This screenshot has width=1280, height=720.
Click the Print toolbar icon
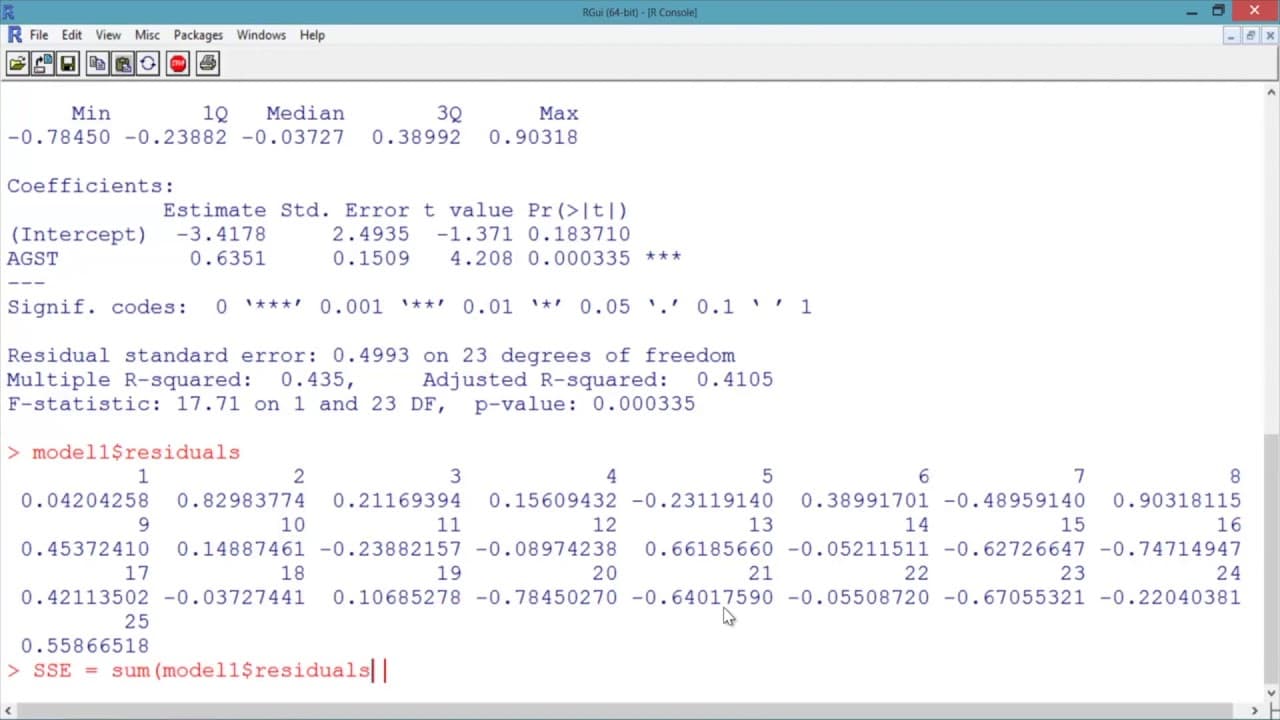[207, 64]
